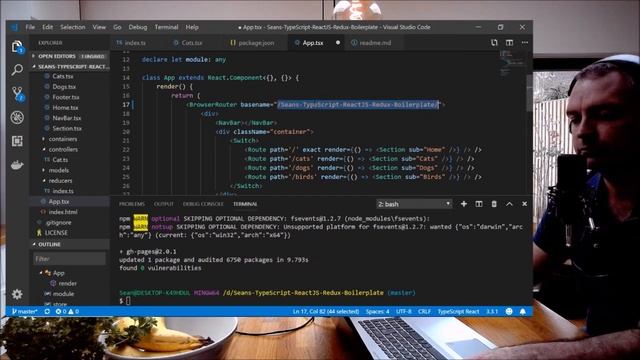Open the Source Control view icon
Image resolution: width=640 pixels, height=360 pixels.
[17, 93]
